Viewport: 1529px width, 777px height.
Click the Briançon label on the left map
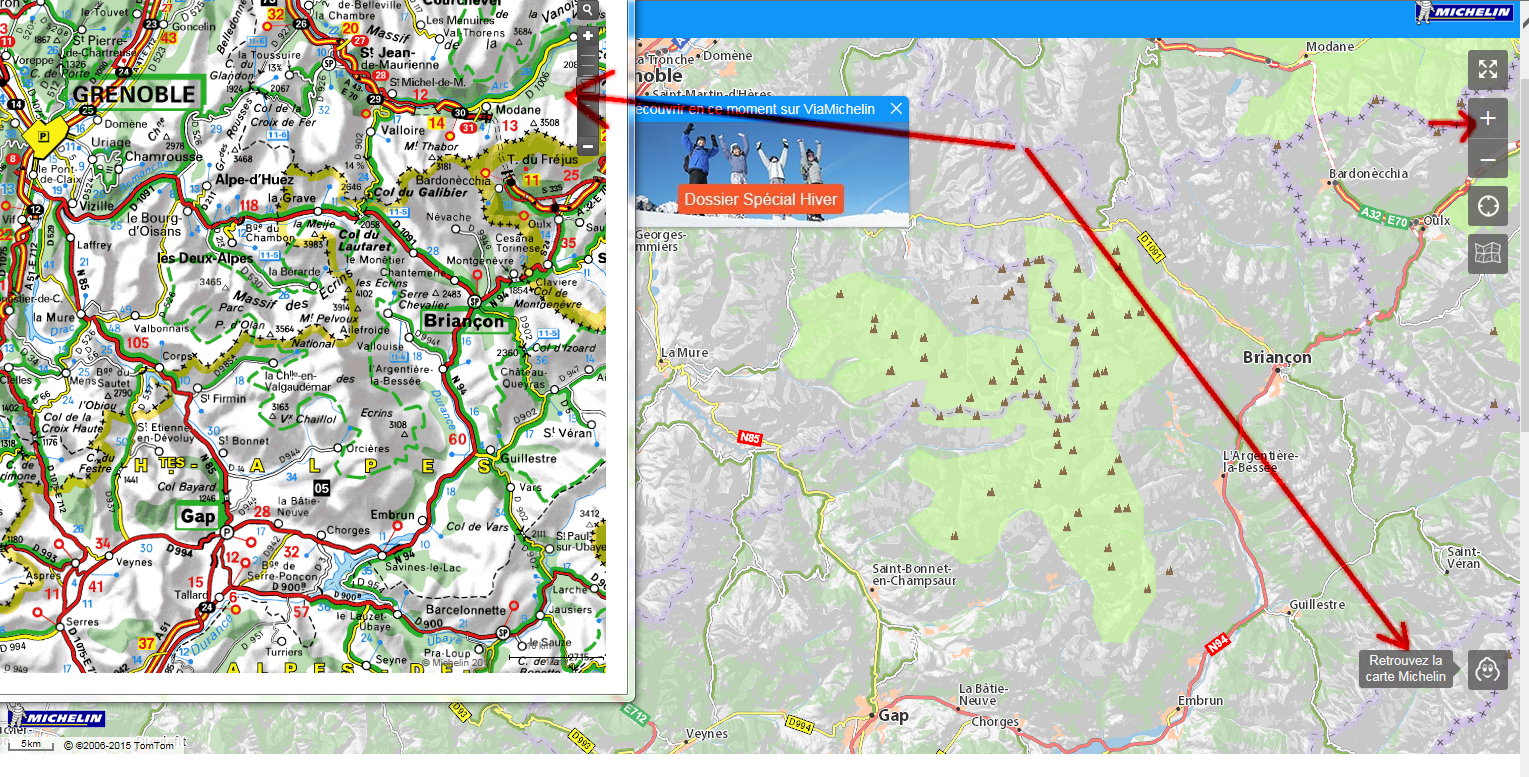click(465, 322)
